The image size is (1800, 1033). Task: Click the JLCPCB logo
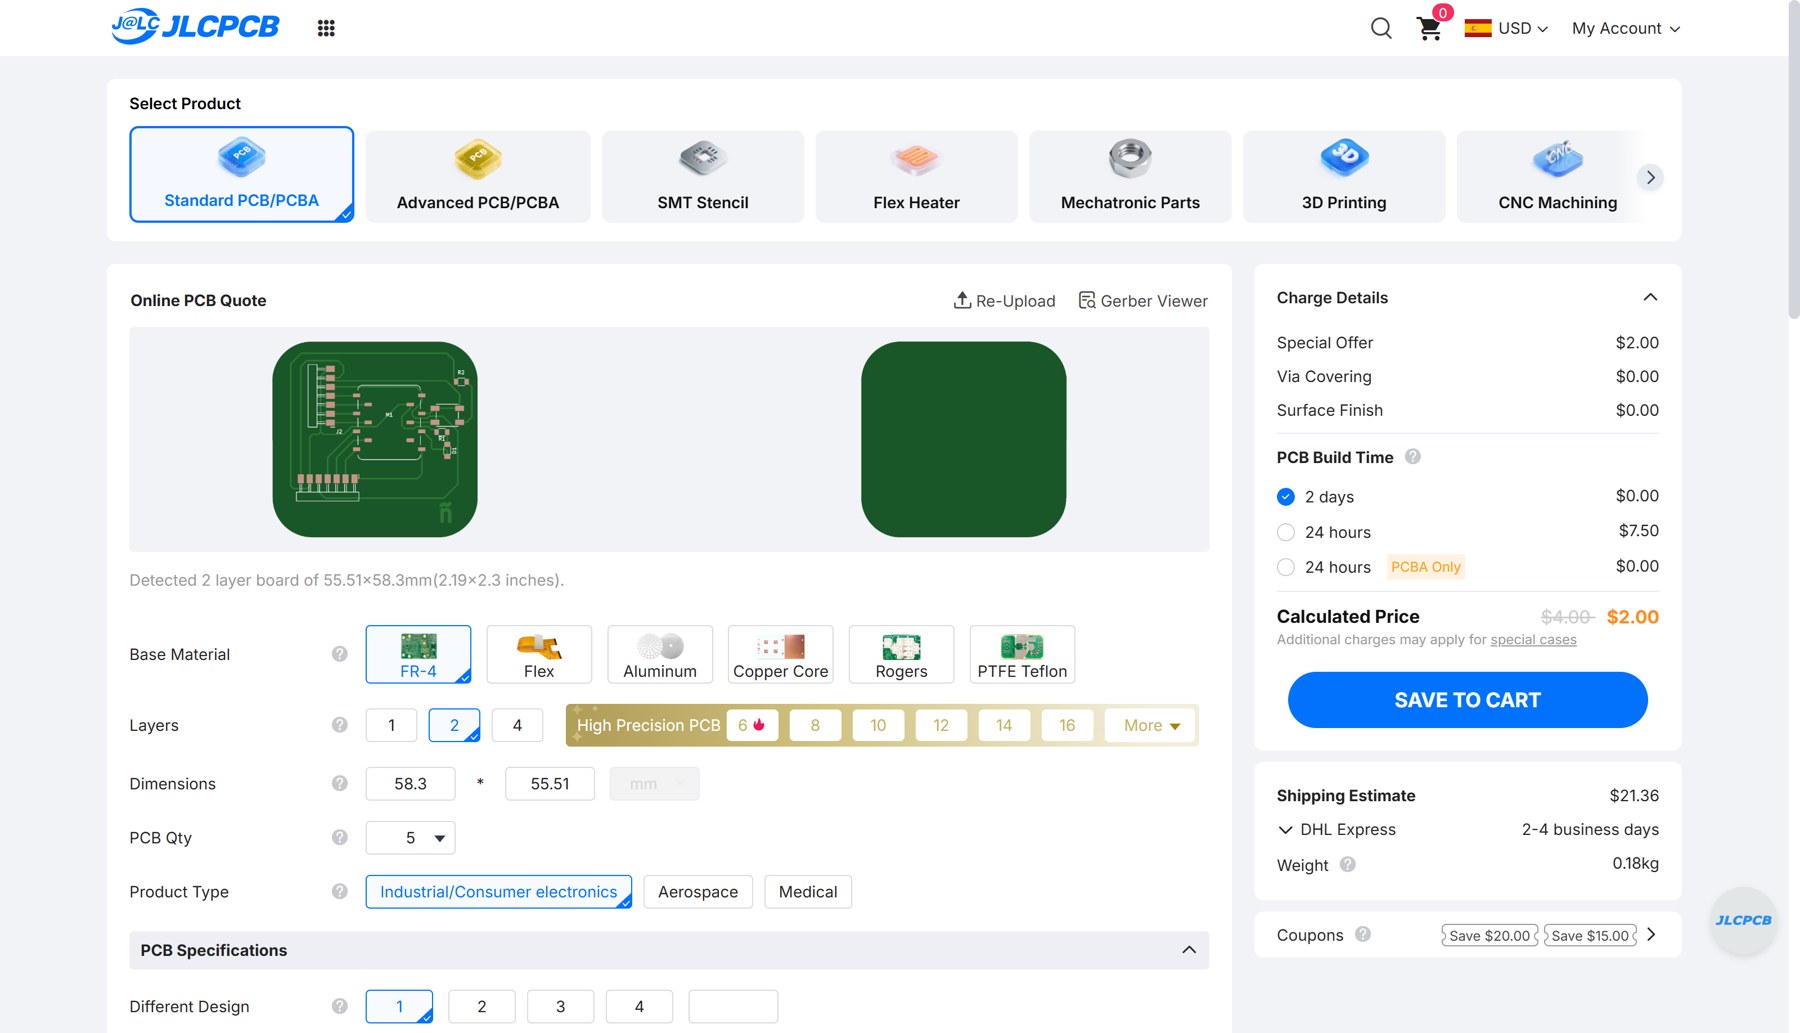click(195, 26)
